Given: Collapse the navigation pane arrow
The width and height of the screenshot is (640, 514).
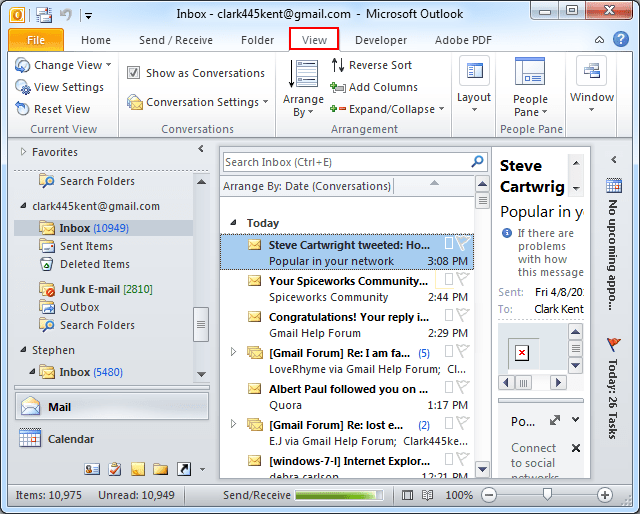Looking at the screenshot, I should (x=201, y=149).
